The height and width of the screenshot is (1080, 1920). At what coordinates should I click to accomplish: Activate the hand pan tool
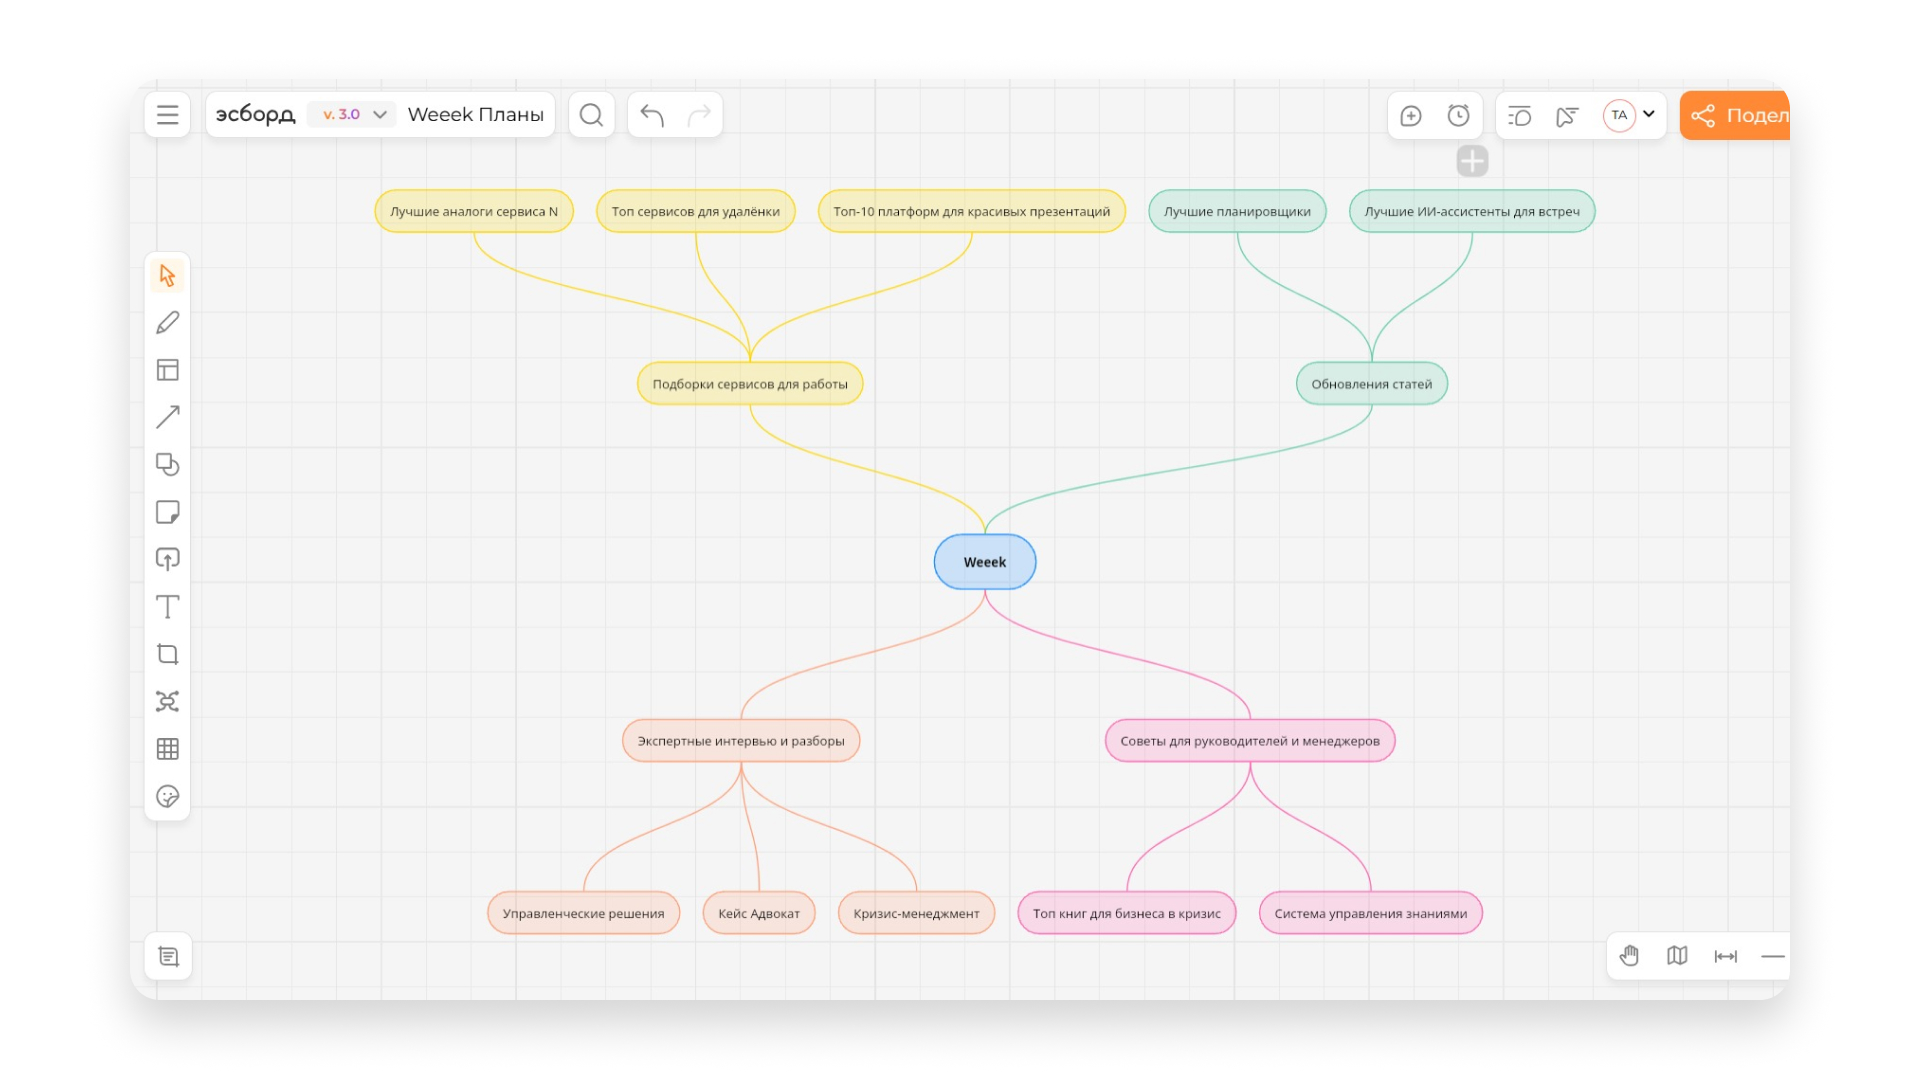click(1630, 956)
